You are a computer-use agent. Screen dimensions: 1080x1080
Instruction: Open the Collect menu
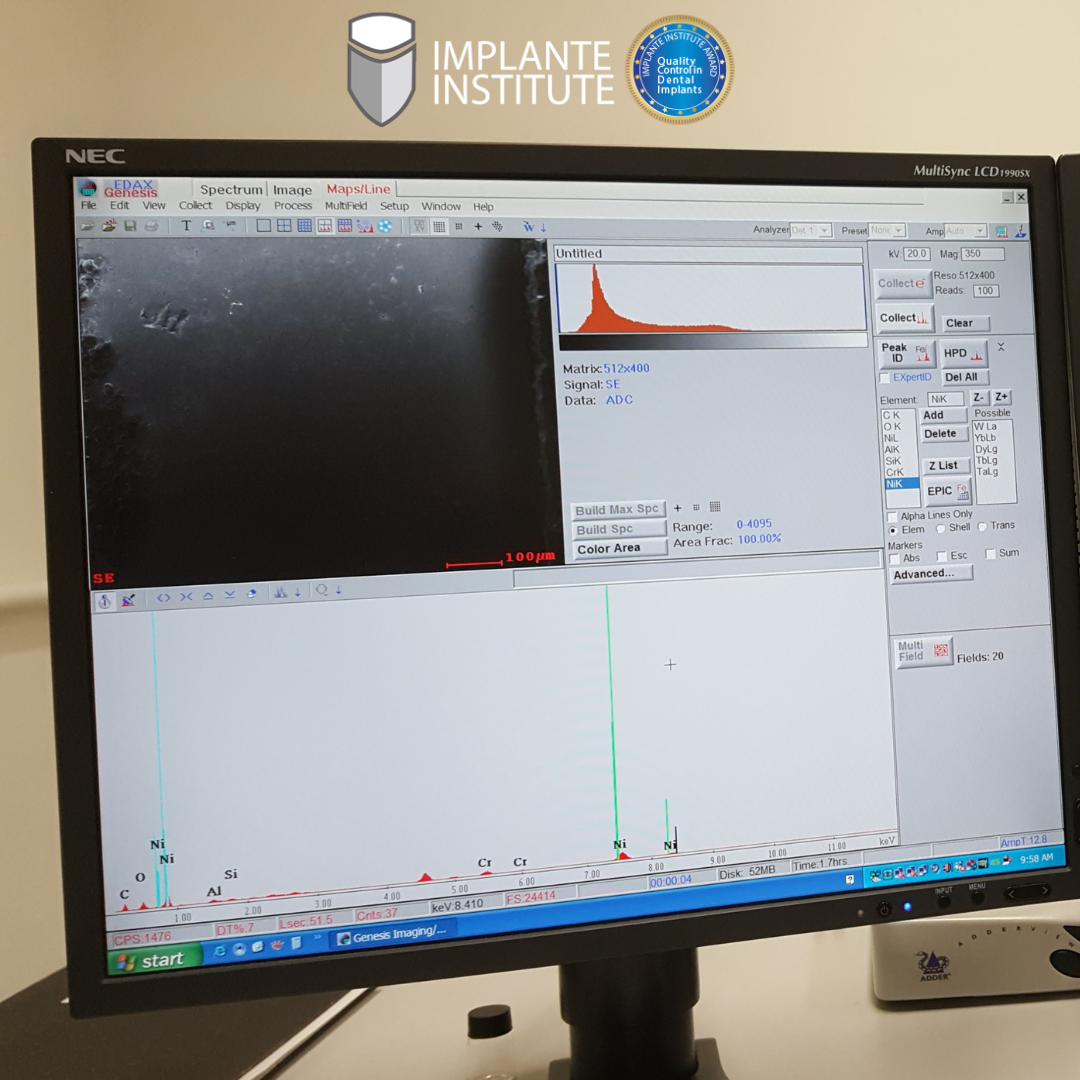[x=195, y=206]
